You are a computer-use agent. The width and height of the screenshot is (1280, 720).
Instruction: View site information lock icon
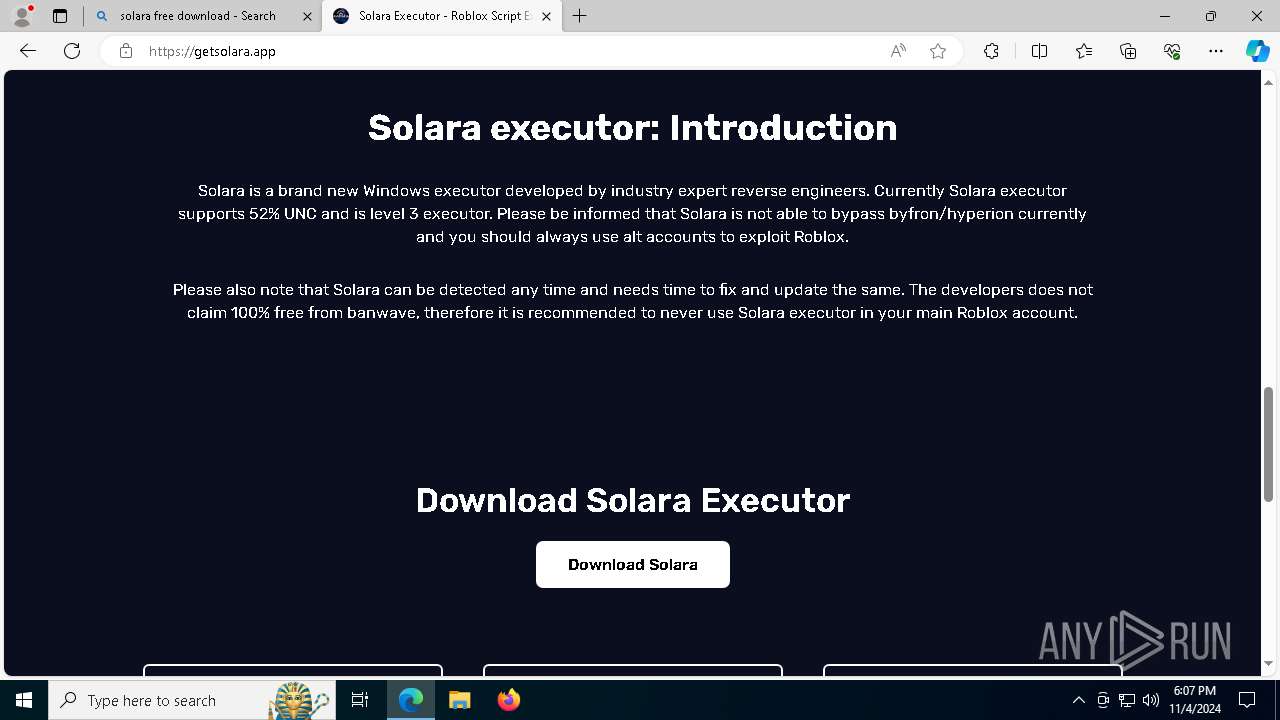125,51
